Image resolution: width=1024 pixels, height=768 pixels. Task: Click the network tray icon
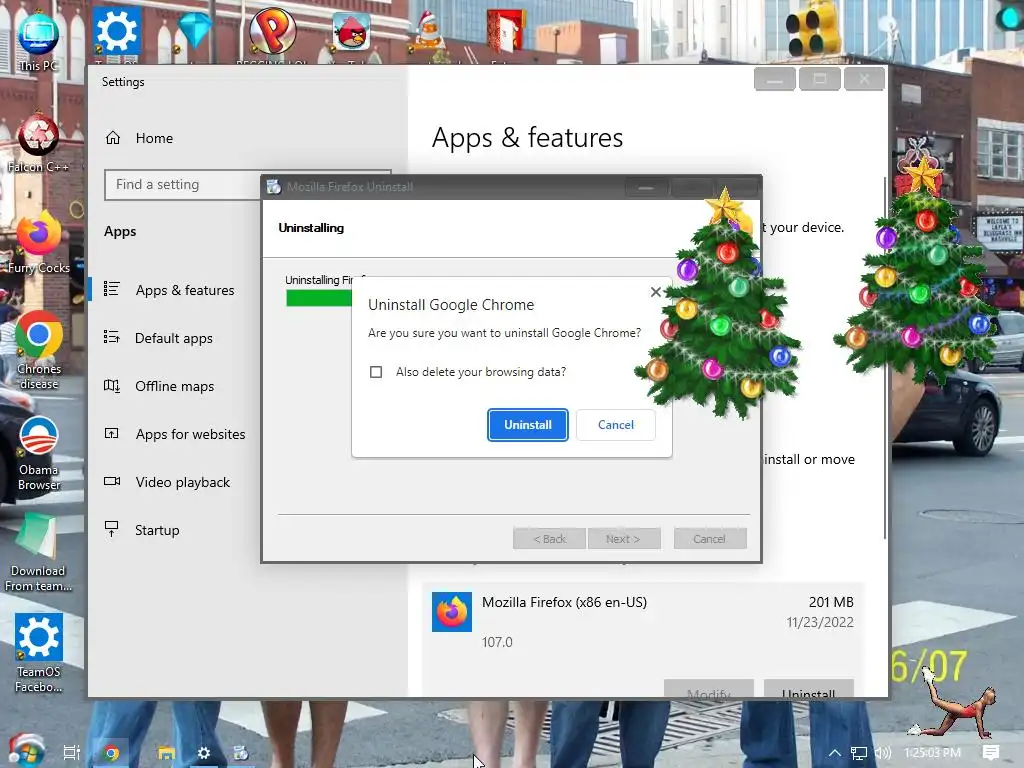click(859, 753)
